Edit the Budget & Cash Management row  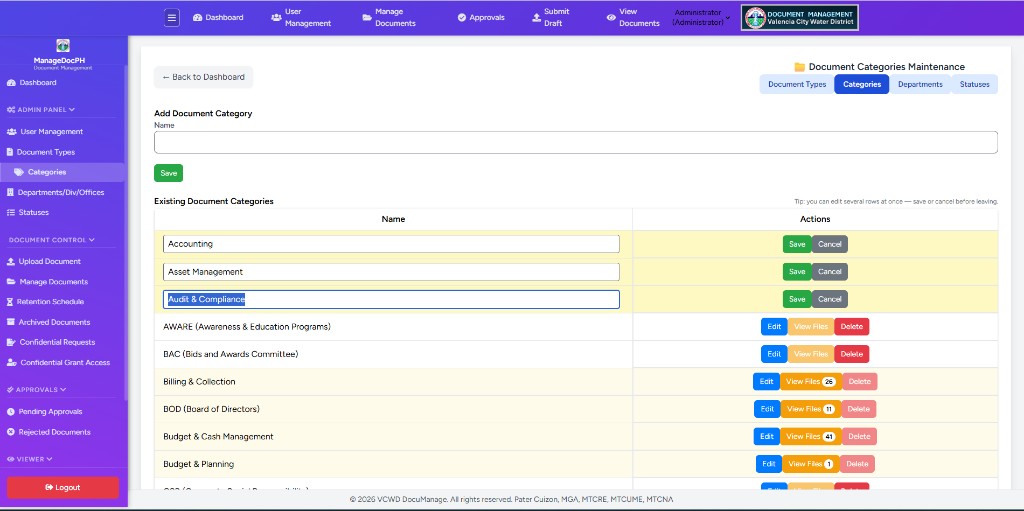767,437
